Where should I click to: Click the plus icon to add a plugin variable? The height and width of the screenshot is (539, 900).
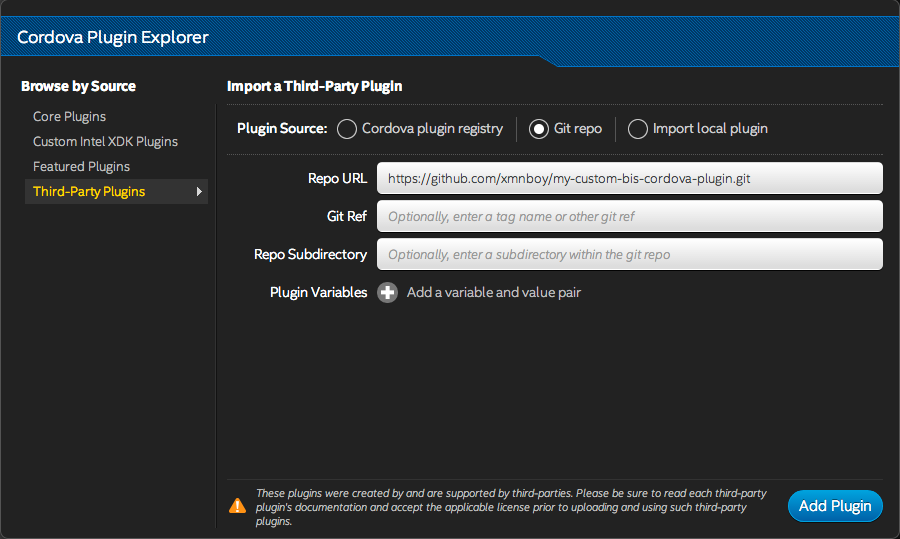pos(387,293)
